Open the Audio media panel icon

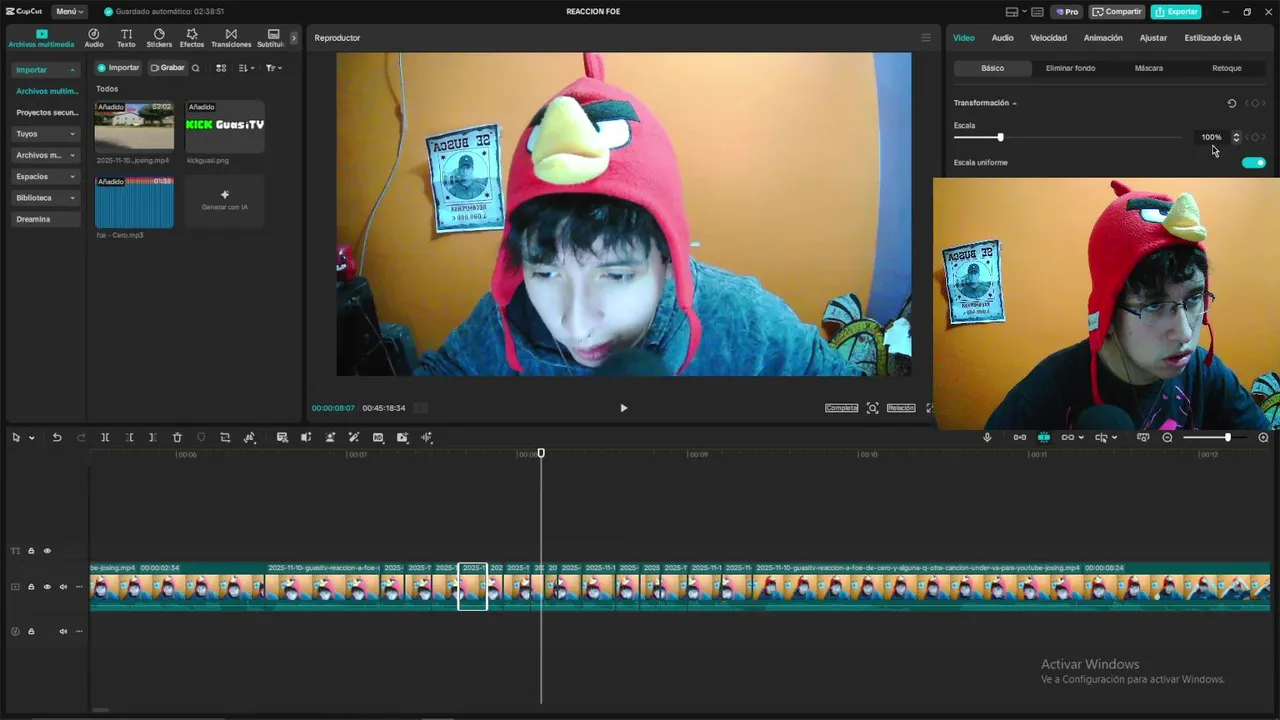[x=94, y=38]
